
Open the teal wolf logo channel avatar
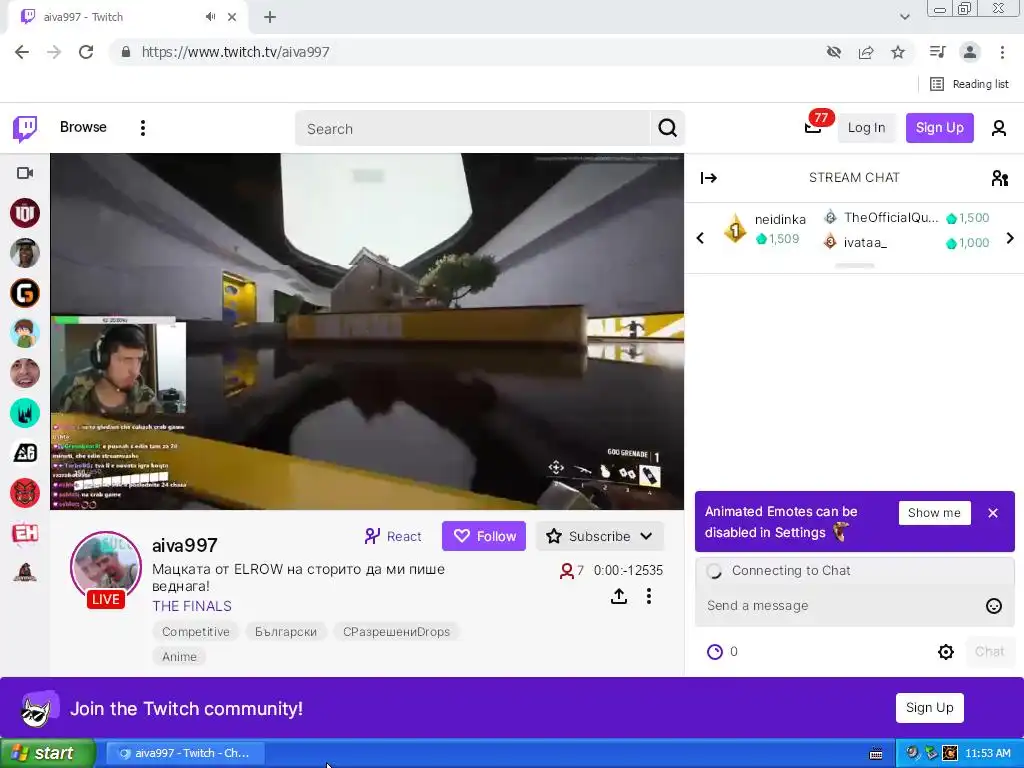point(25,413)
